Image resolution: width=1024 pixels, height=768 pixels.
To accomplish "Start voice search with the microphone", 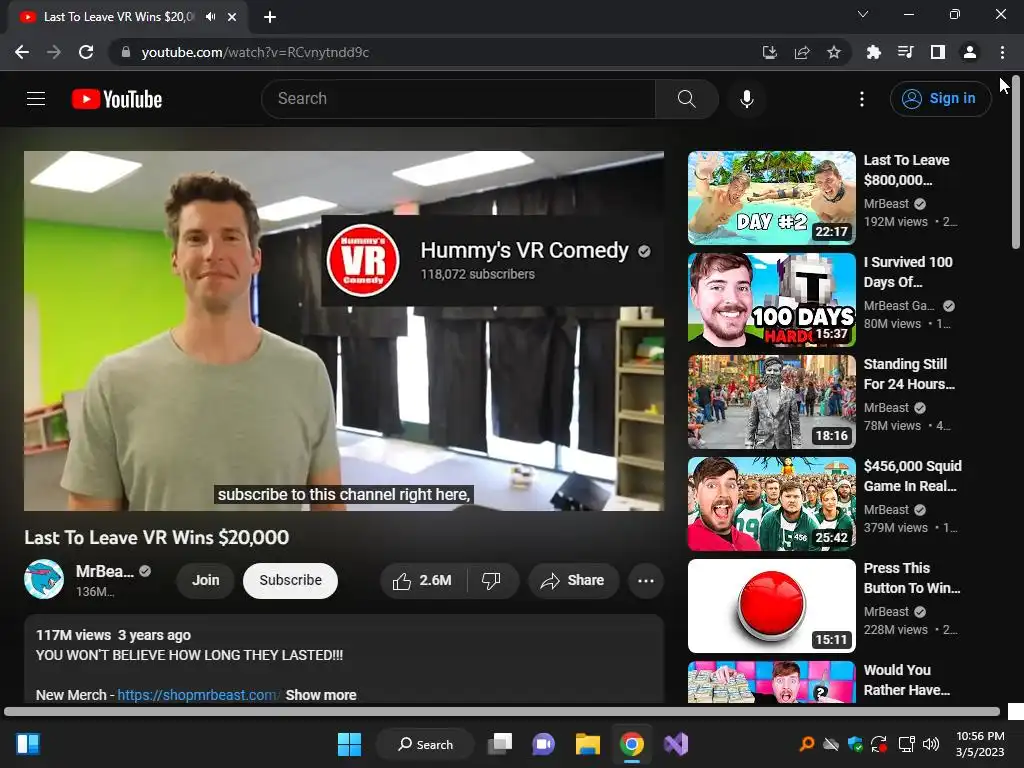I will point(746,99).
